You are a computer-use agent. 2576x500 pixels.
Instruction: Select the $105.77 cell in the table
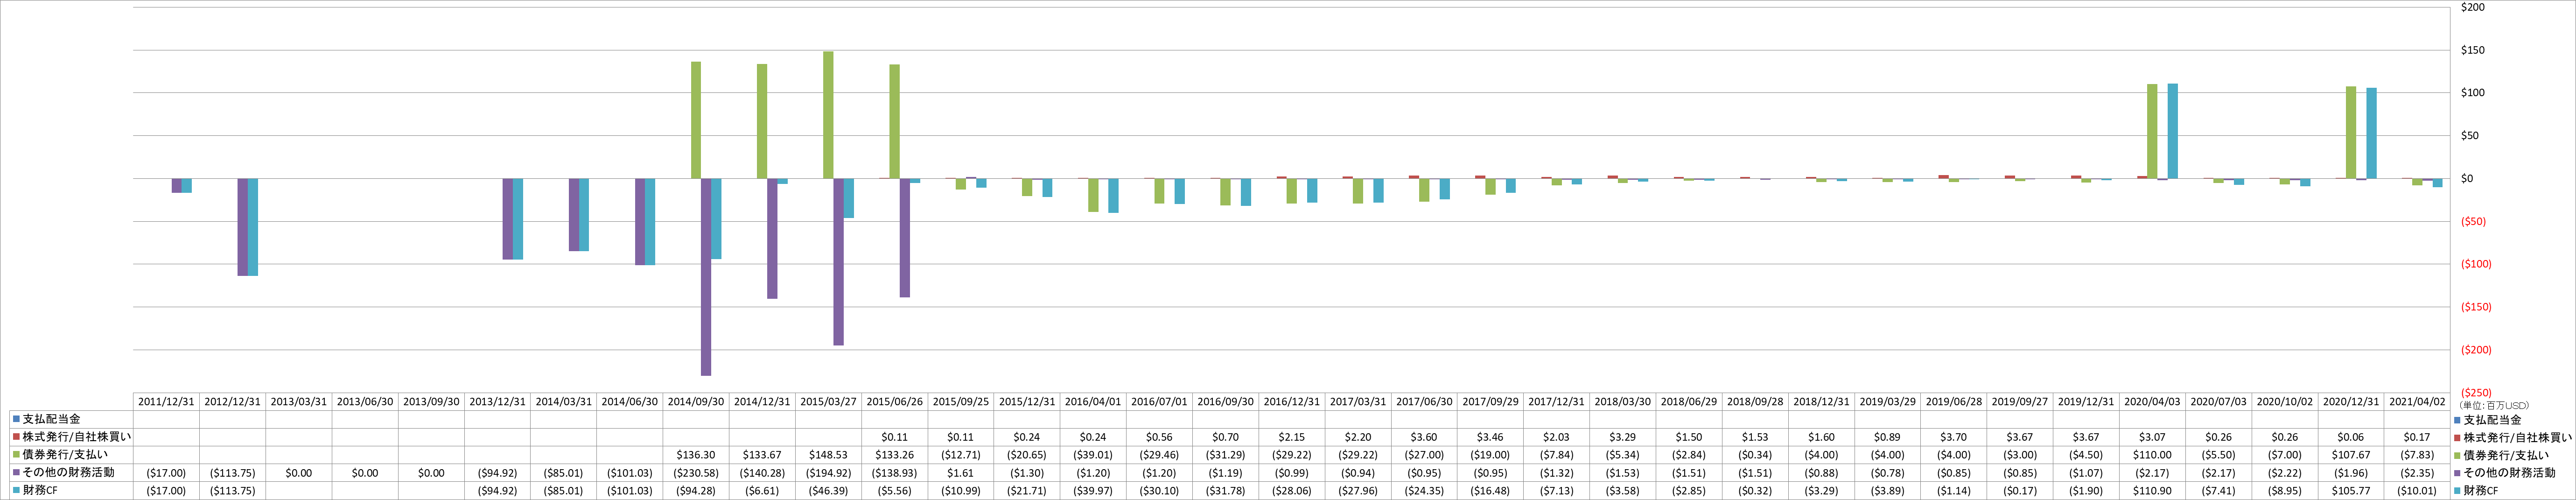[x=2351, y=491]
